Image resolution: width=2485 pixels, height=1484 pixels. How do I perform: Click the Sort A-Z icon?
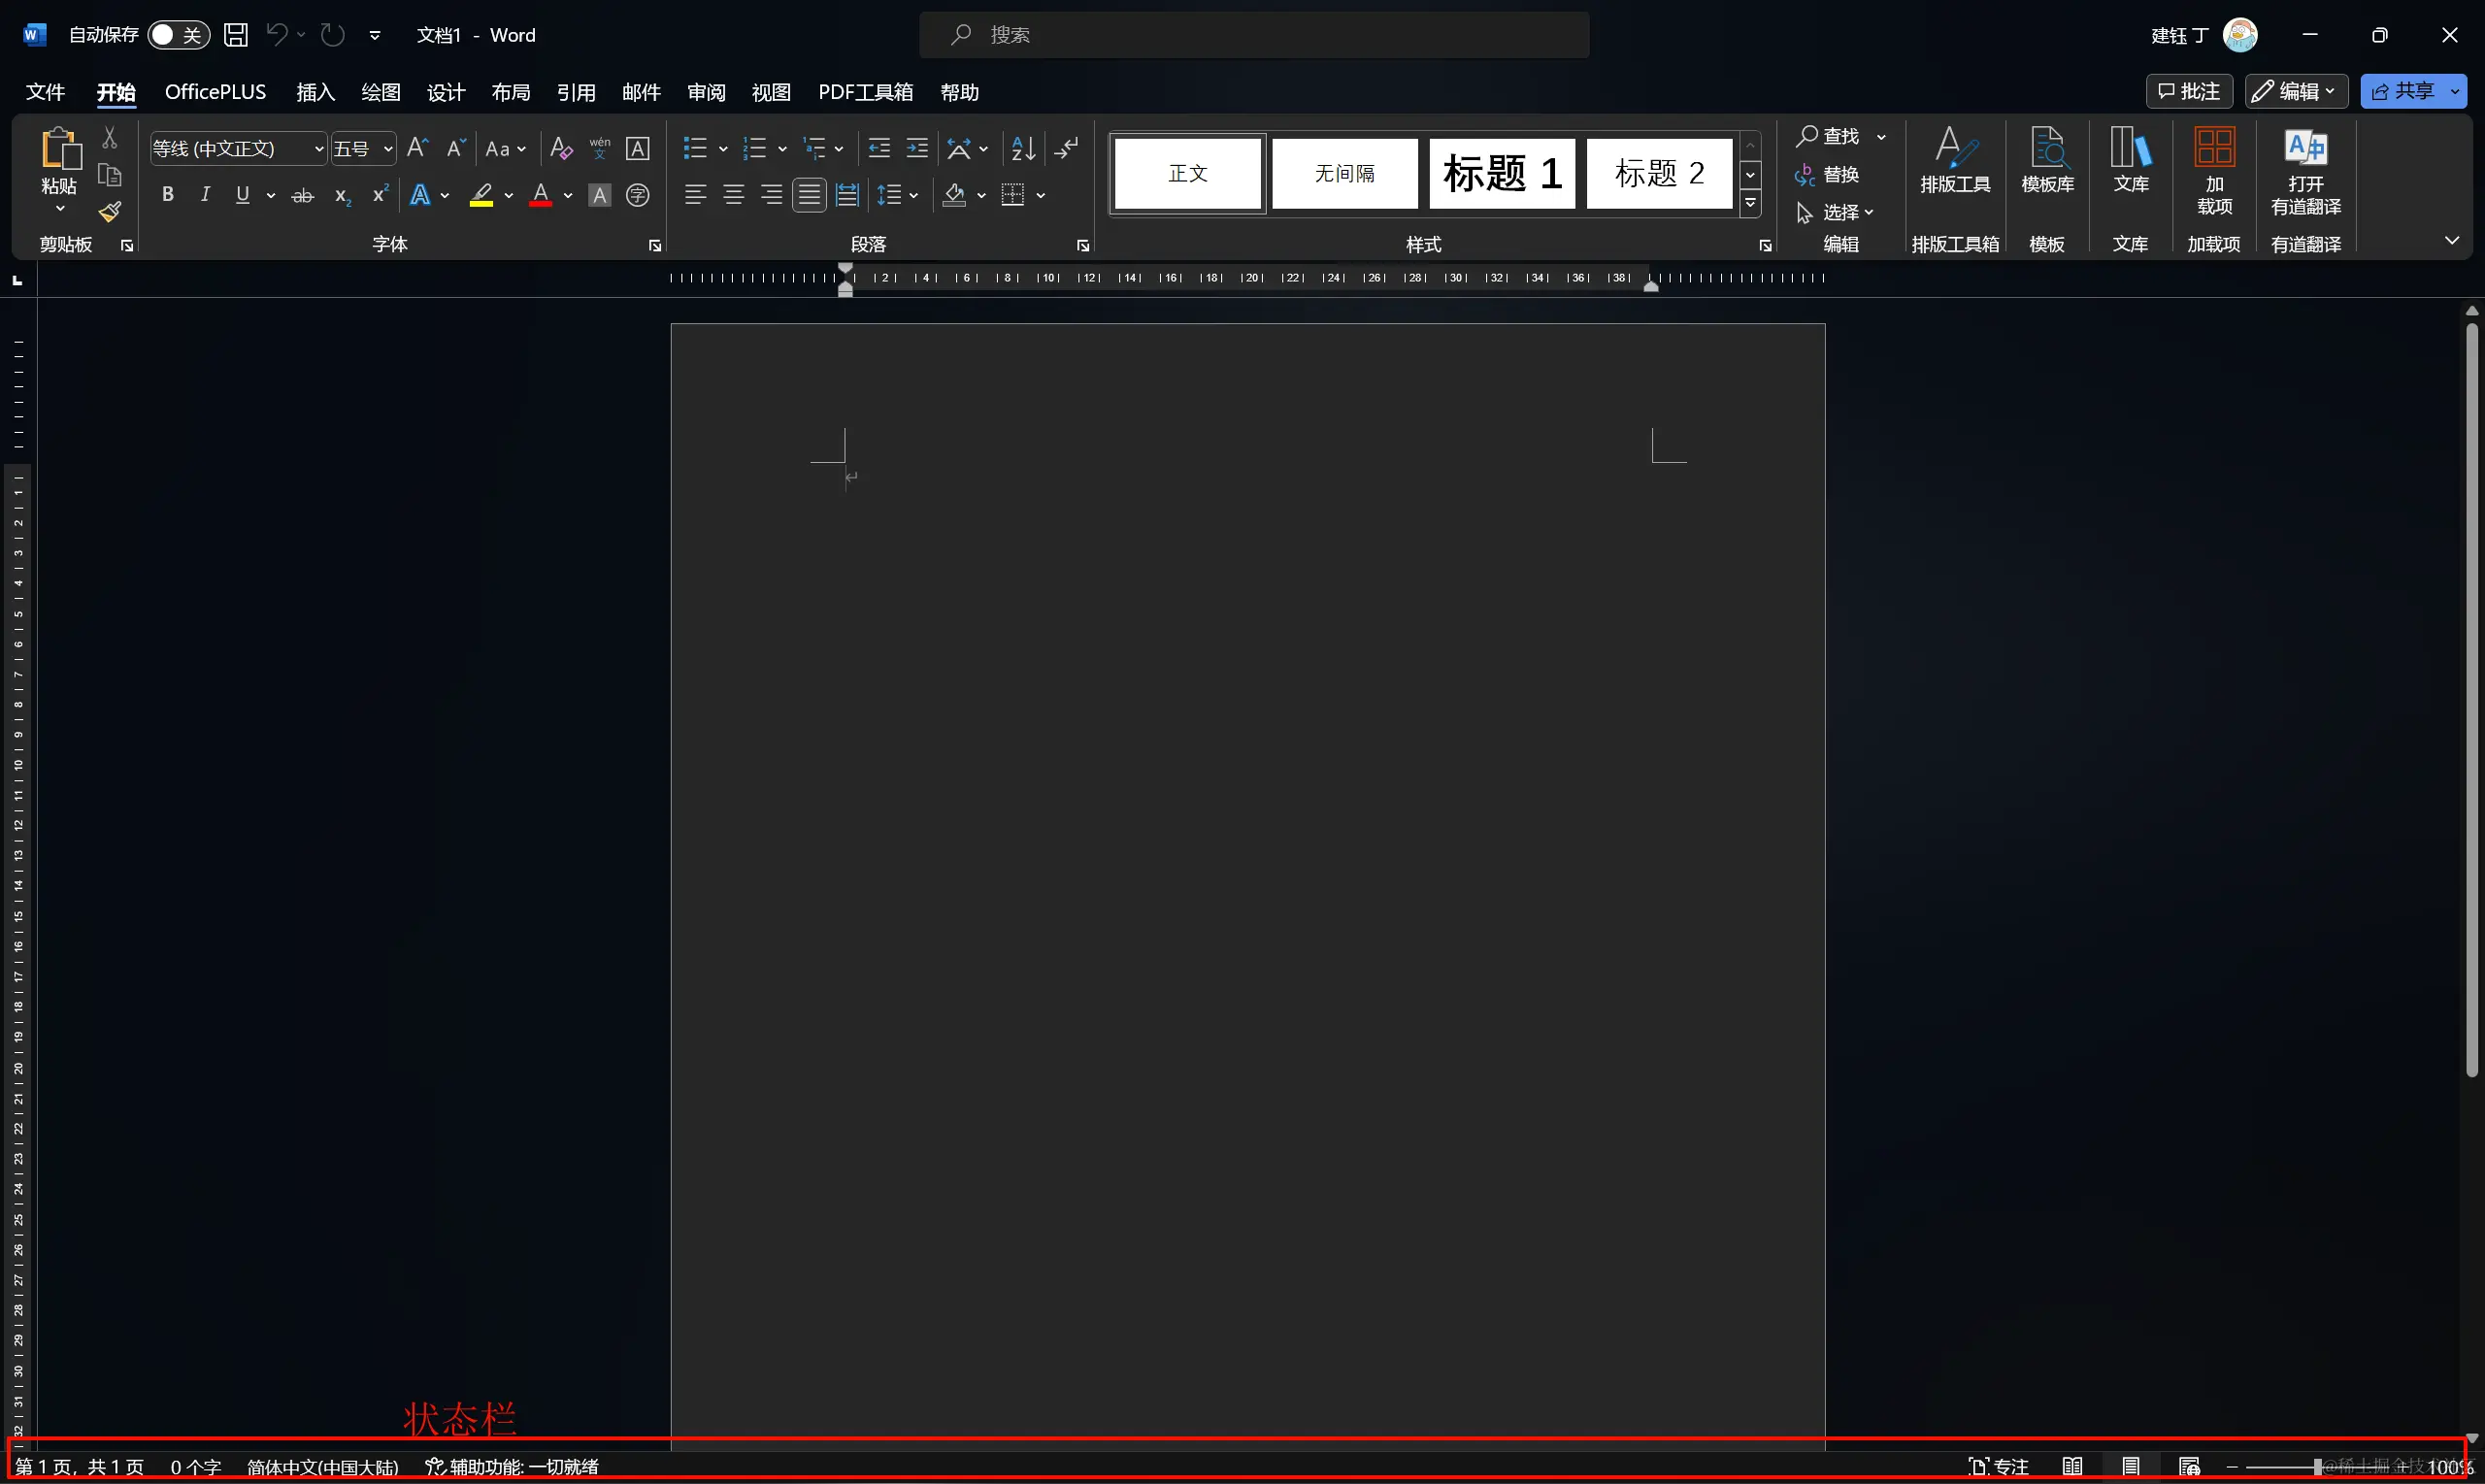1023,149
